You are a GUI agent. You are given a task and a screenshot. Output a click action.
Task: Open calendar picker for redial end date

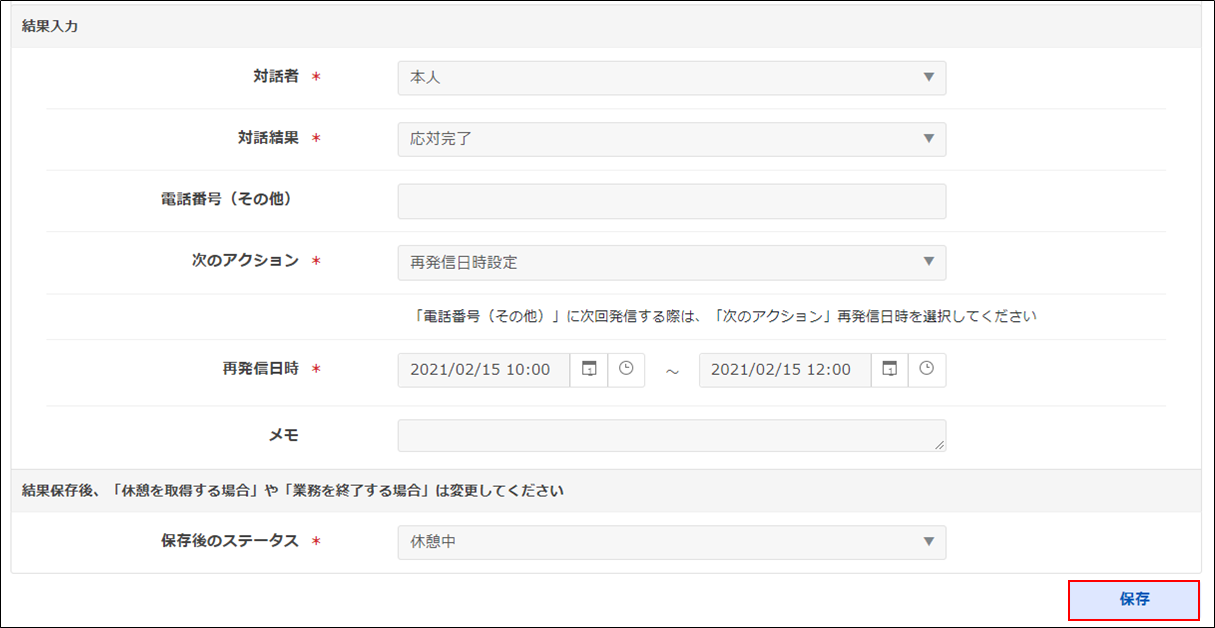(x=889, y=370)
